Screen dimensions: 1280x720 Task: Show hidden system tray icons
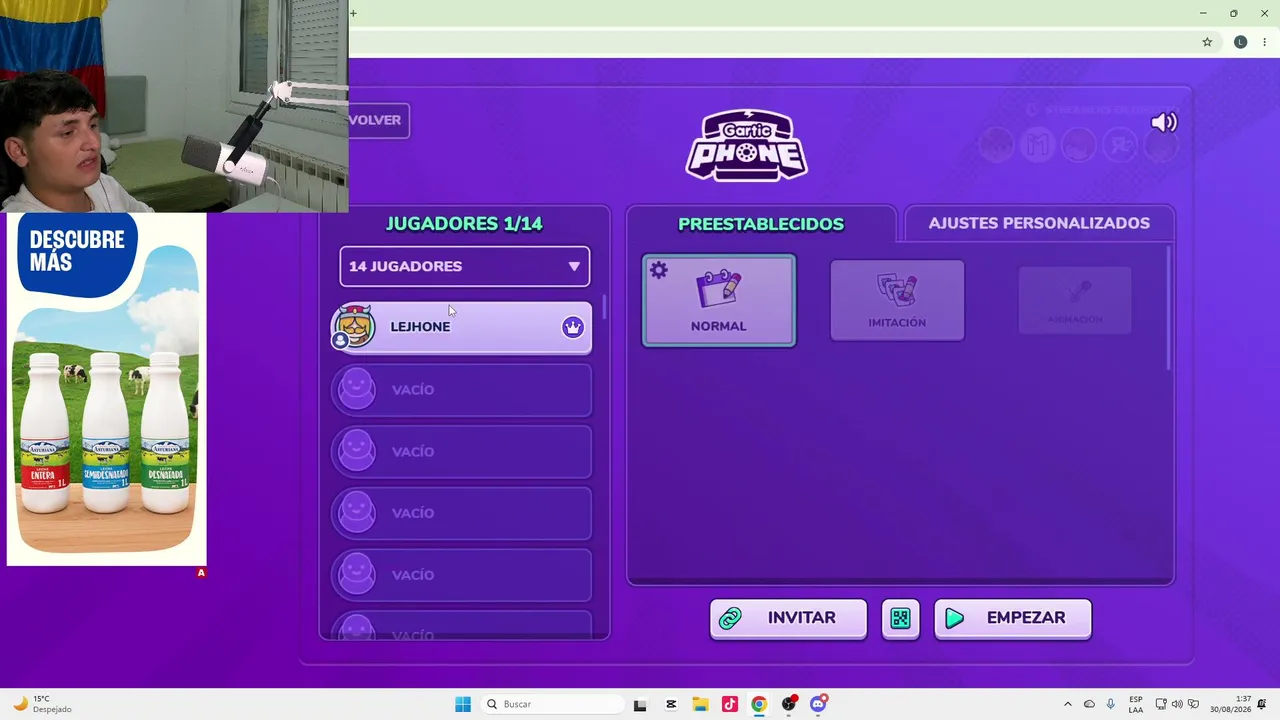[x=1067, y=704]
